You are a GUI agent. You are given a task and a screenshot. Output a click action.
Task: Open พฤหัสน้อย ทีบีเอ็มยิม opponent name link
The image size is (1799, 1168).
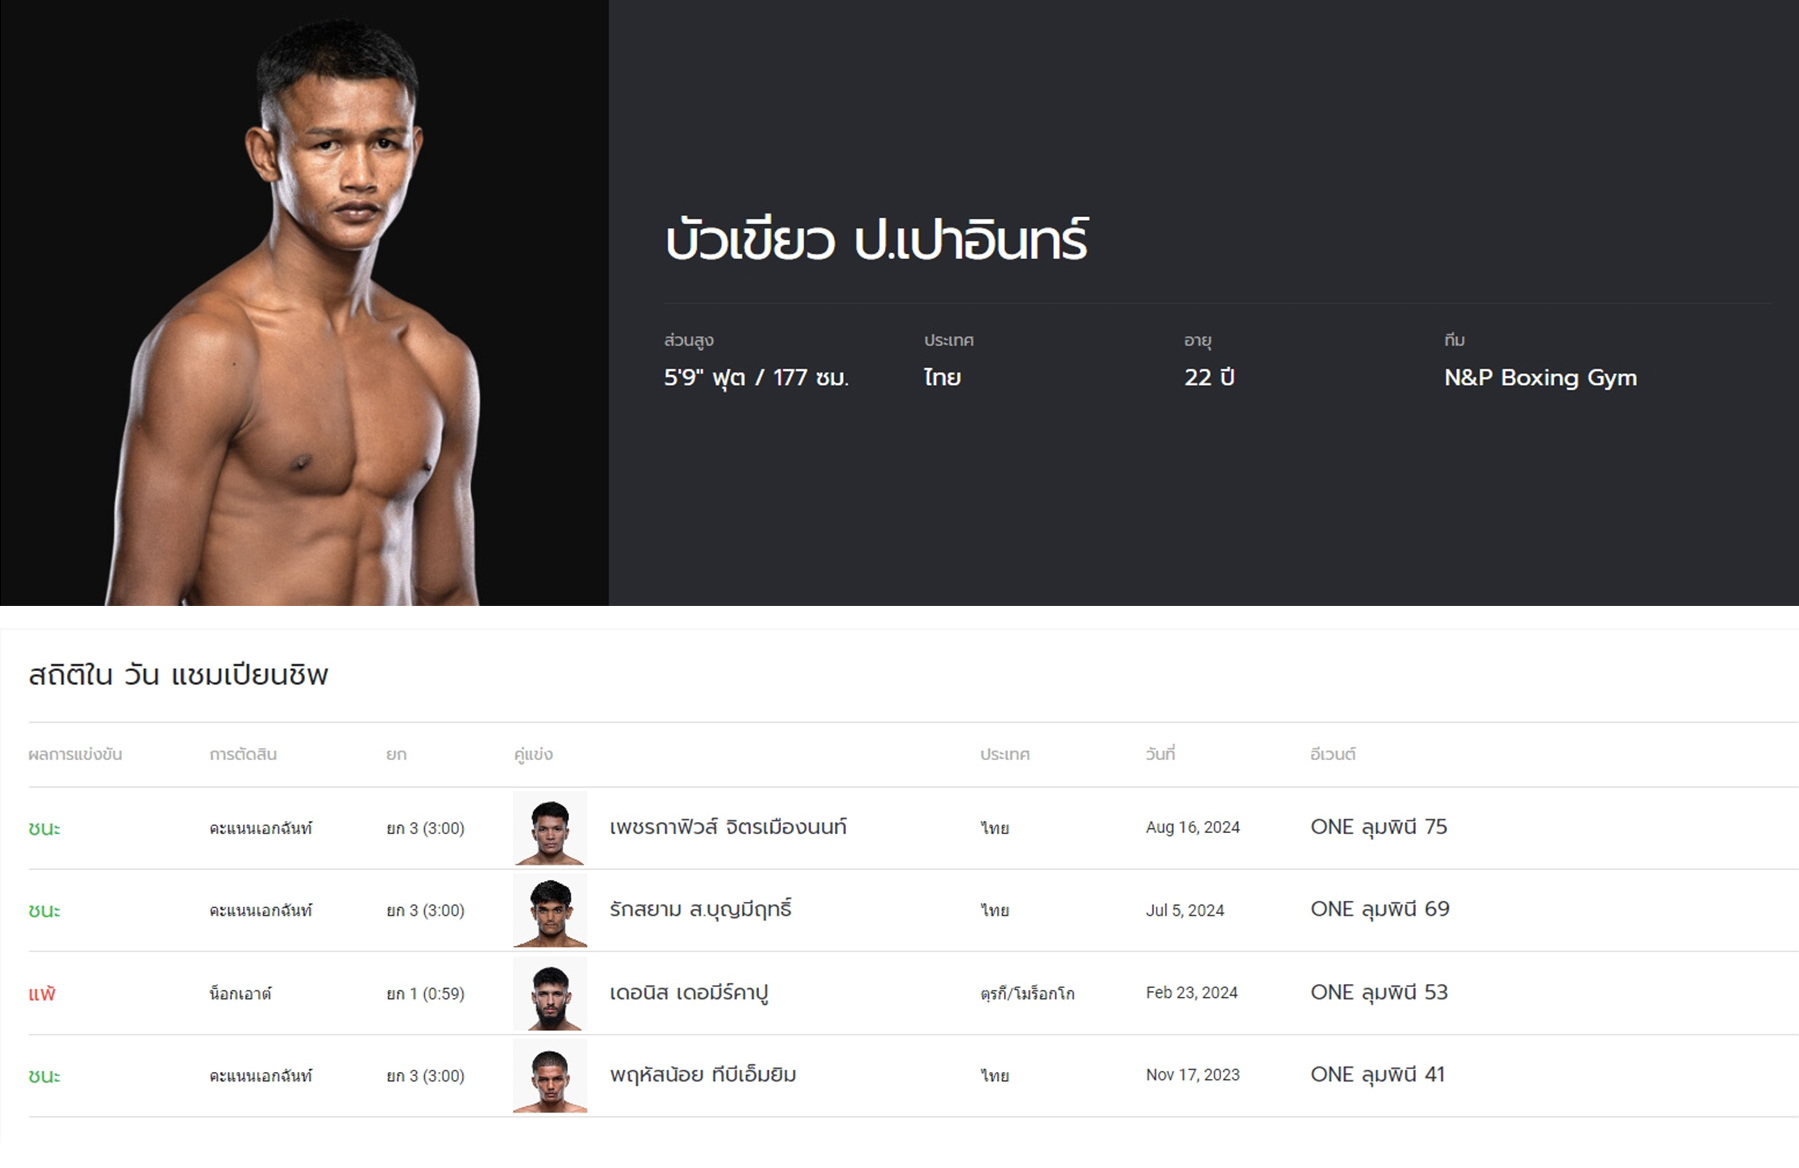click(x=703, y=1075)
